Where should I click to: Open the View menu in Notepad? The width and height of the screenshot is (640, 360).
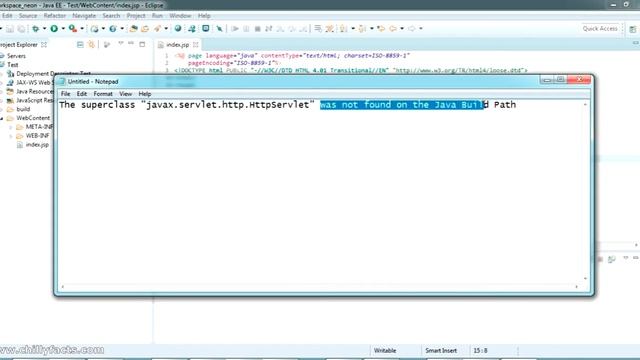[x=125, y=94]
